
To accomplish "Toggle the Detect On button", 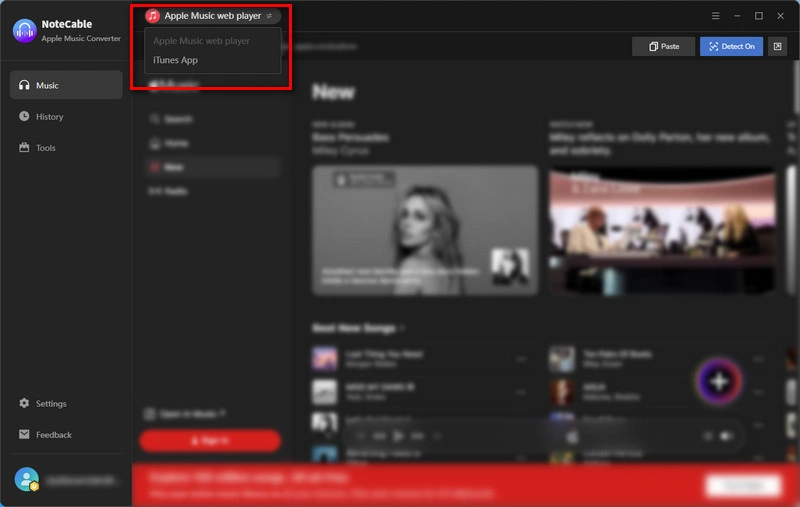I will (x=731, y=46).
